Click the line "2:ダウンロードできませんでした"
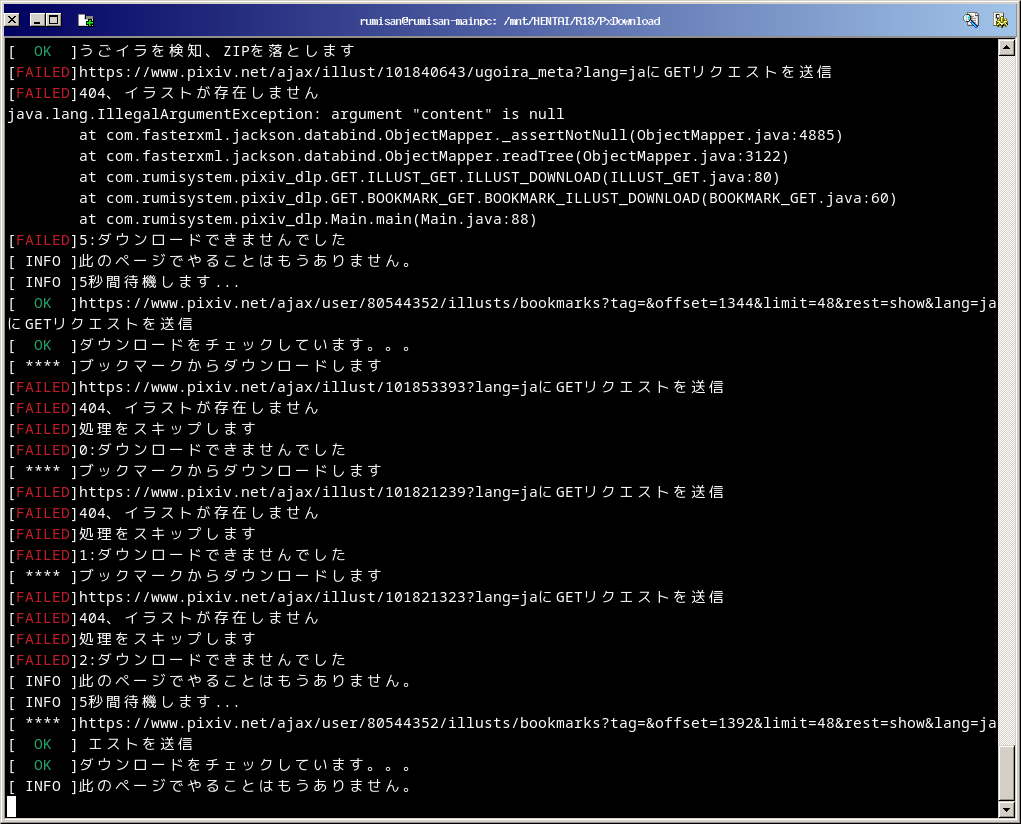Screen dimensions: 1021x824 pyautogui.click(x=212, y=660)
